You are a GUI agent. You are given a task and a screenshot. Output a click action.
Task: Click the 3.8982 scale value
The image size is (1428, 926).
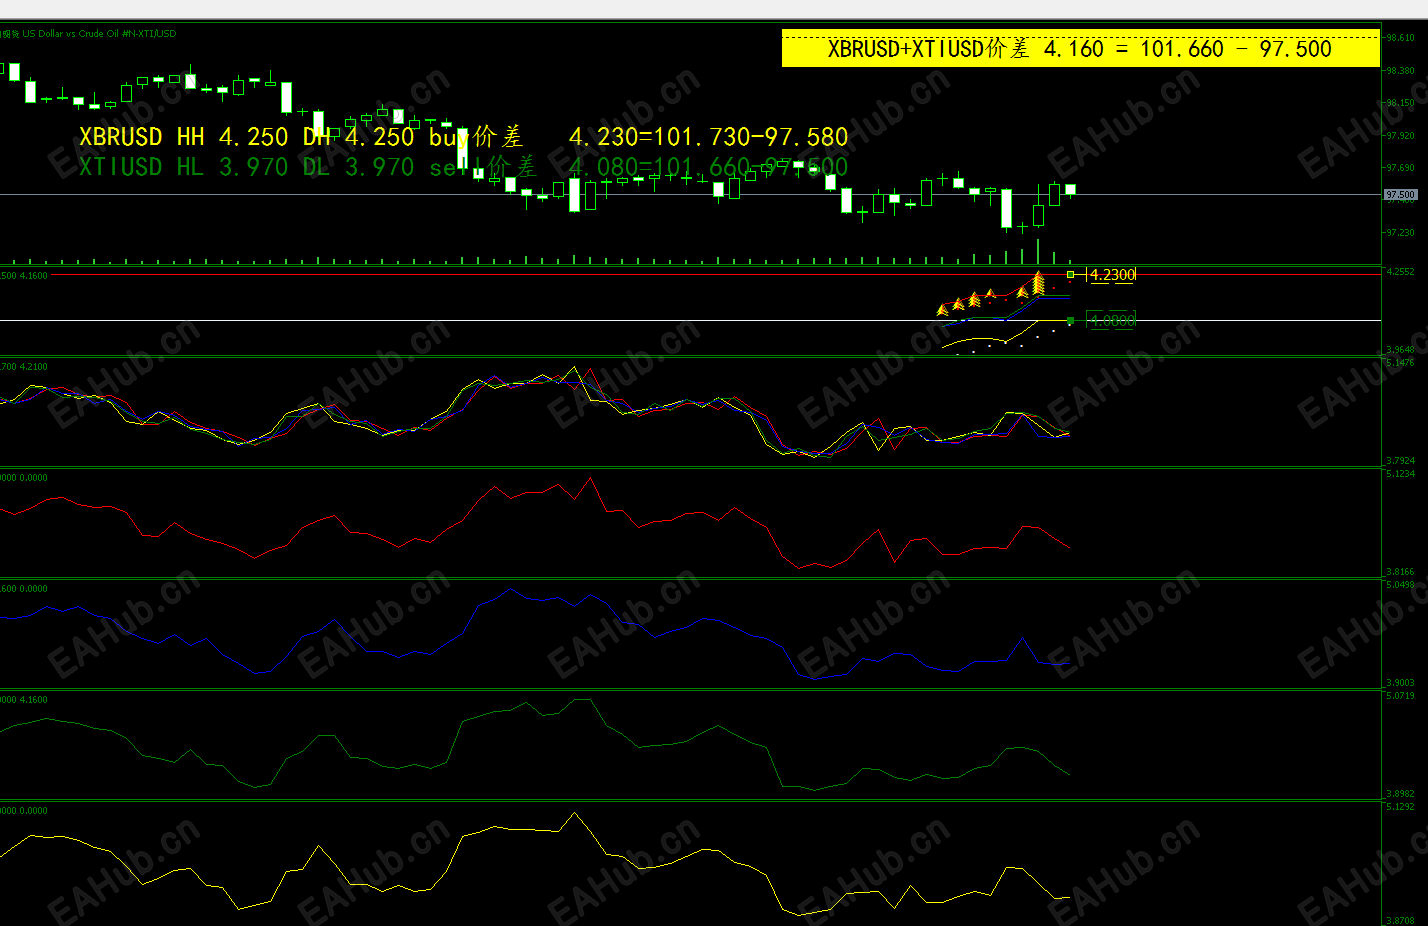pos(1400,794)
